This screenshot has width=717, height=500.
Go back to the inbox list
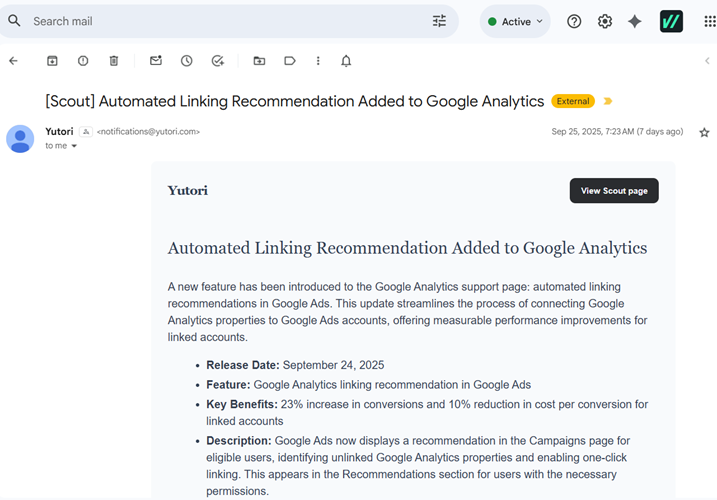14,61
